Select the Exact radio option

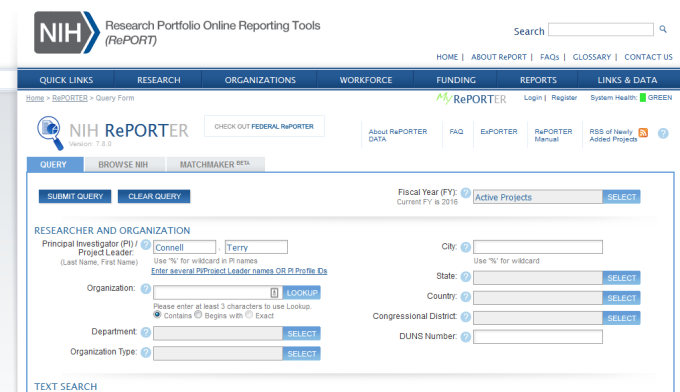[x=249, y=314]
